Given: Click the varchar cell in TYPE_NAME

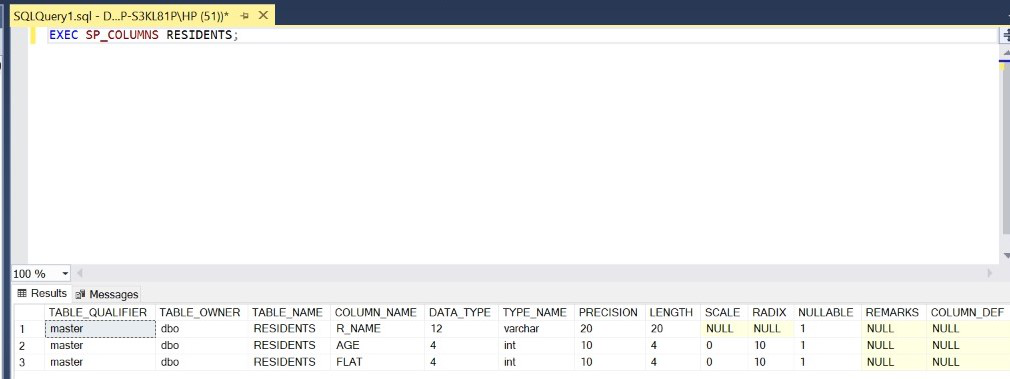Looking at the screenshot, I should tap(536, 329).
